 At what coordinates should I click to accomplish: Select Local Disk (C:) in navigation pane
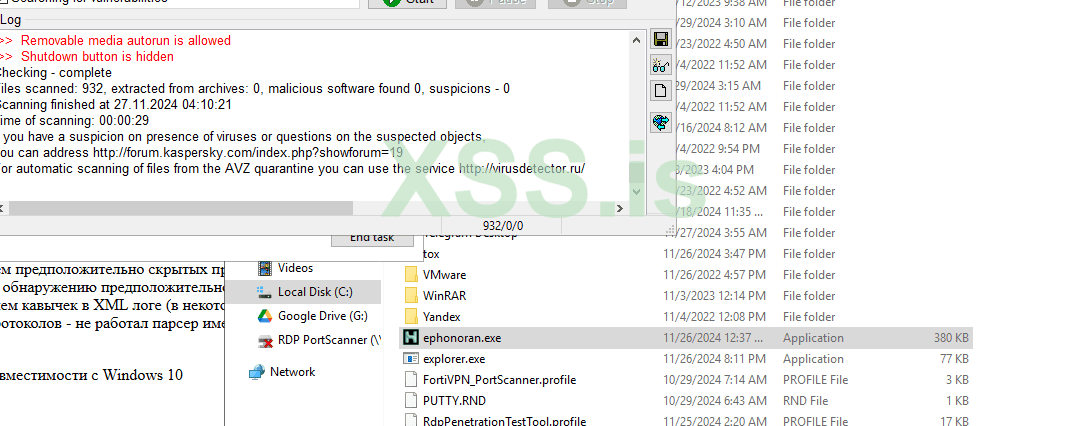pyautogui.click(x=314, y=292)
